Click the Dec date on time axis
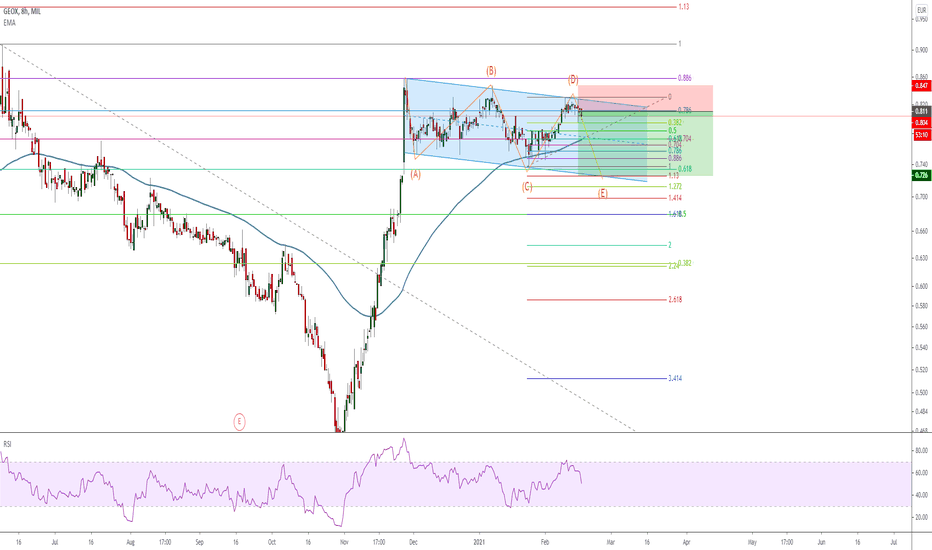 (414, 542)
